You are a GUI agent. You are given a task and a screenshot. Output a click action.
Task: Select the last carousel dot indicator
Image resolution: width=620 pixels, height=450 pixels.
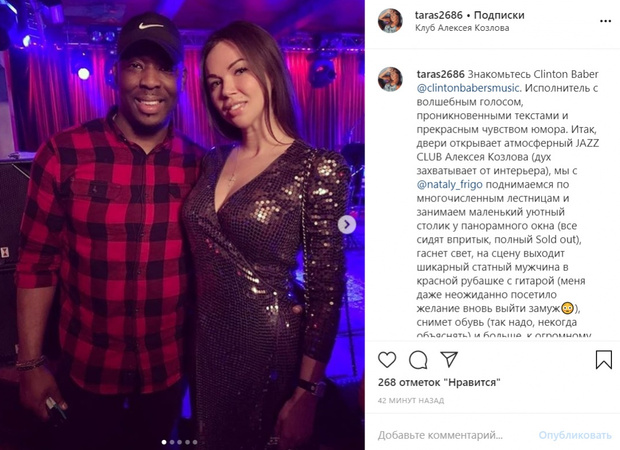[x=195, y=442]
